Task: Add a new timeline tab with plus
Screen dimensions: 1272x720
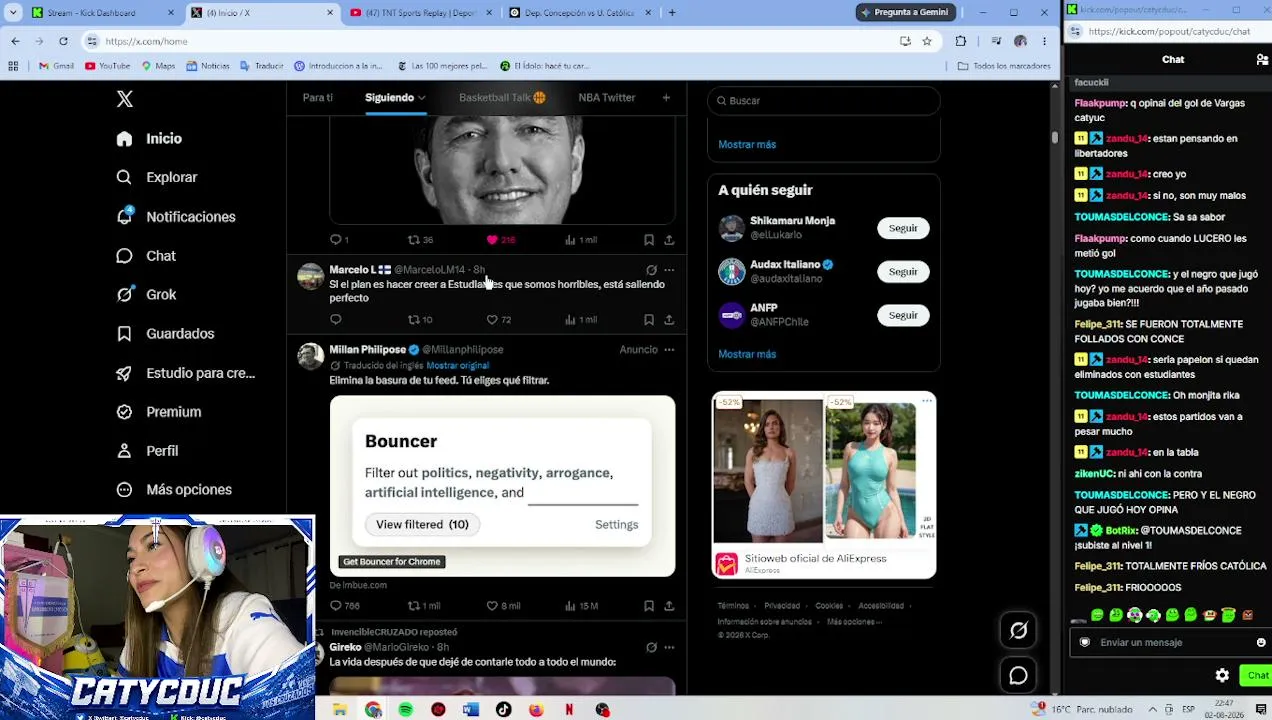Action: tap(666, 97)
